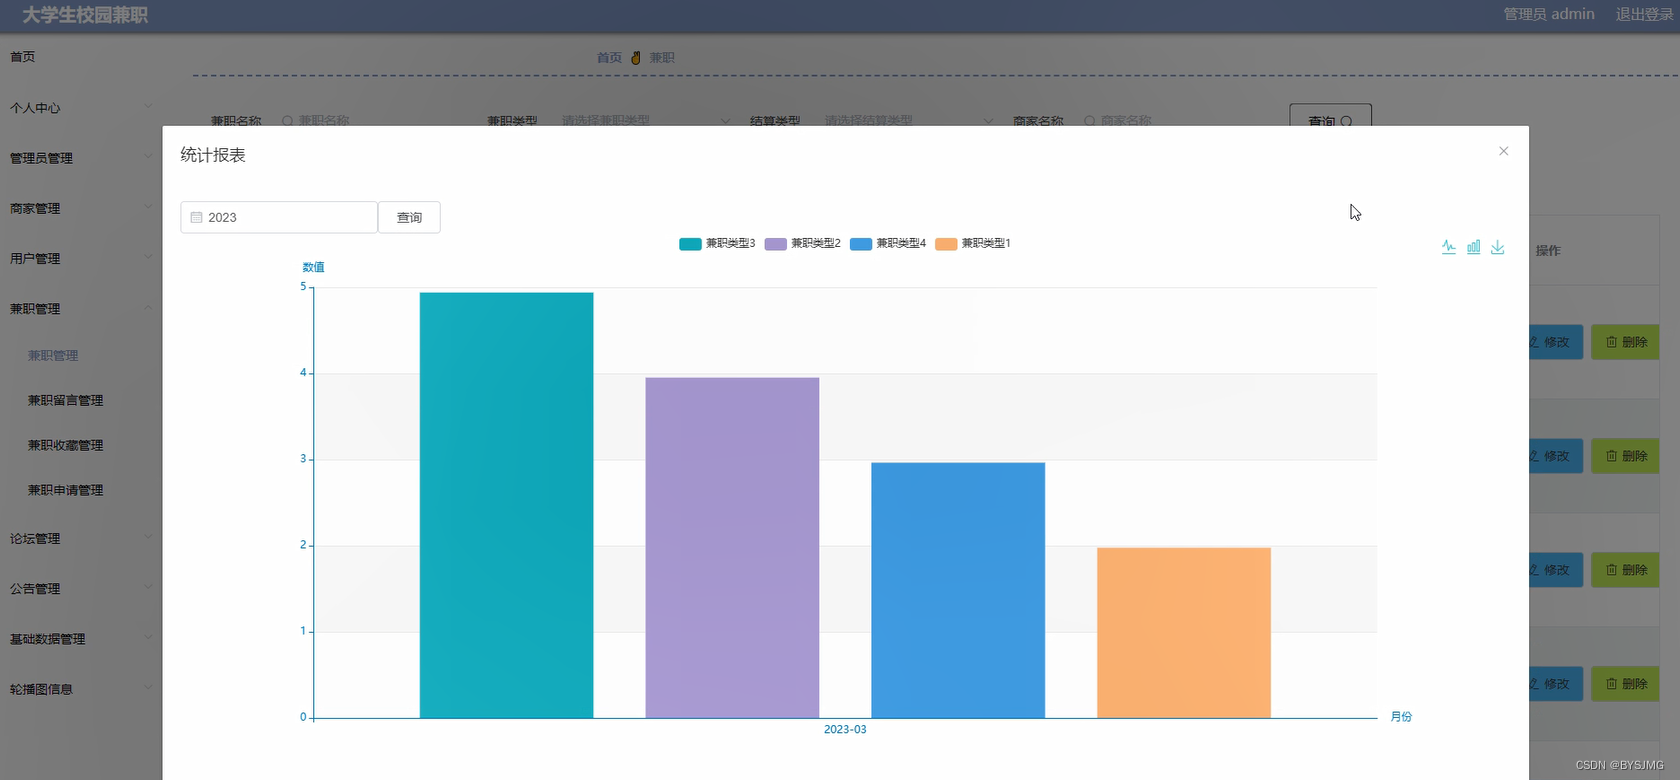Download chart as image icon
1680x780 pixels.
coord(1497,247)
